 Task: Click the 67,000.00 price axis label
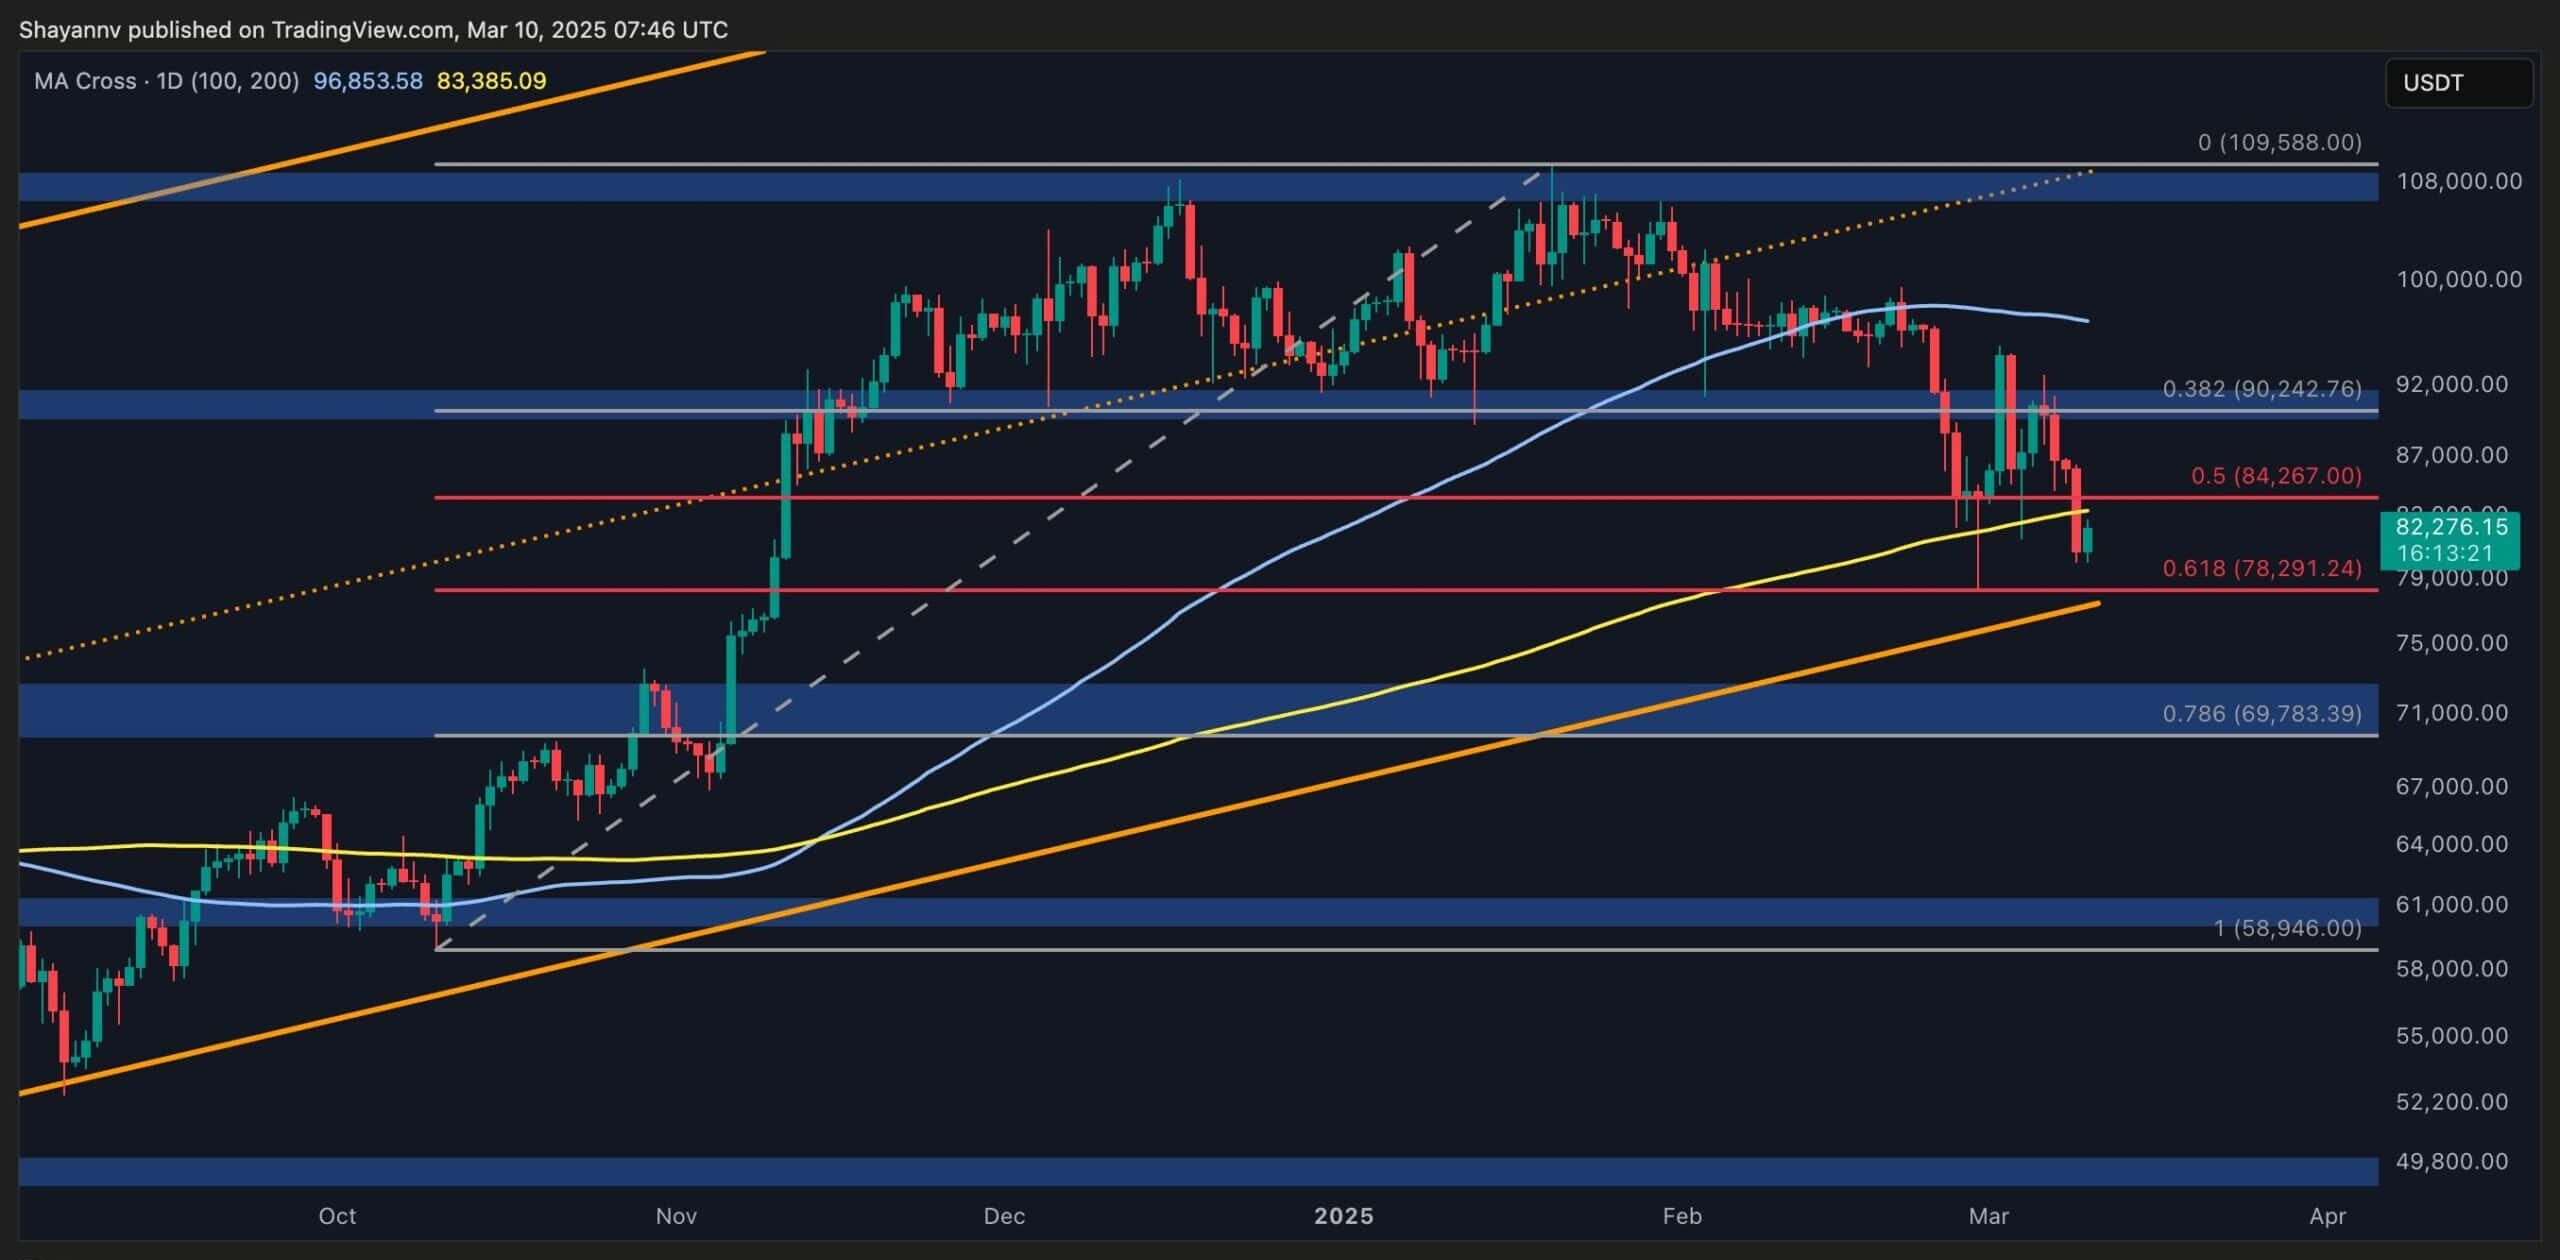pyautogui.click(x=2452, y=786)
